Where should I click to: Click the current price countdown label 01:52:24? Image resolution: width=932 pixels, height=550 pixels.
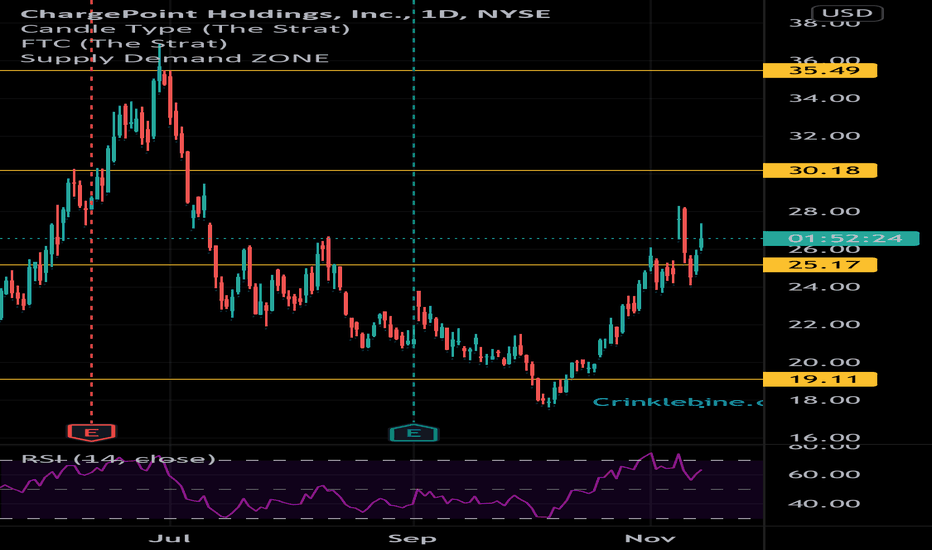click(840, 238)
